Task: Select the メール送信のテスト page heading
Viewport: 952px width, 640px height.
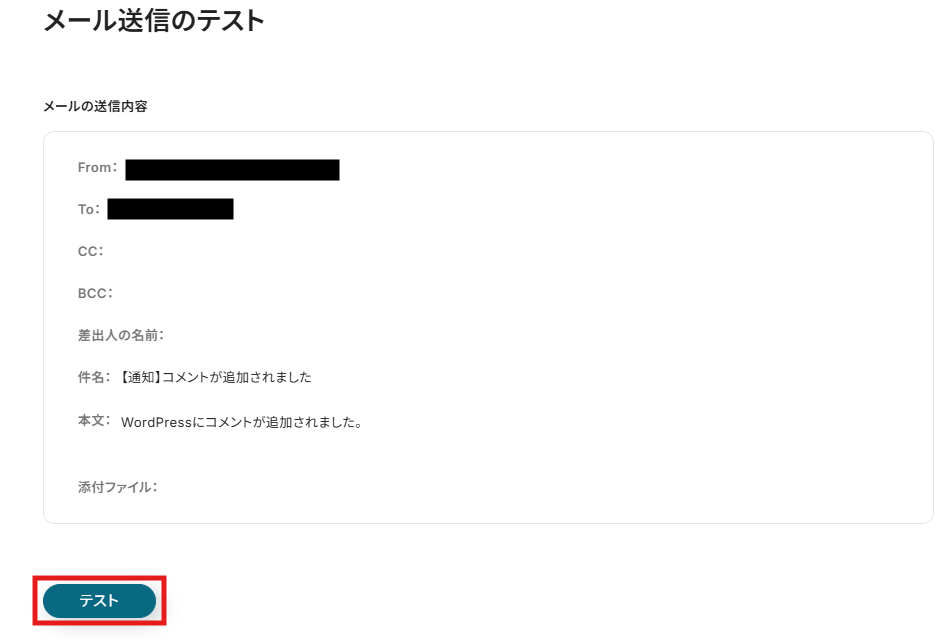Action: pyautogui.click(x=154, y=21)
